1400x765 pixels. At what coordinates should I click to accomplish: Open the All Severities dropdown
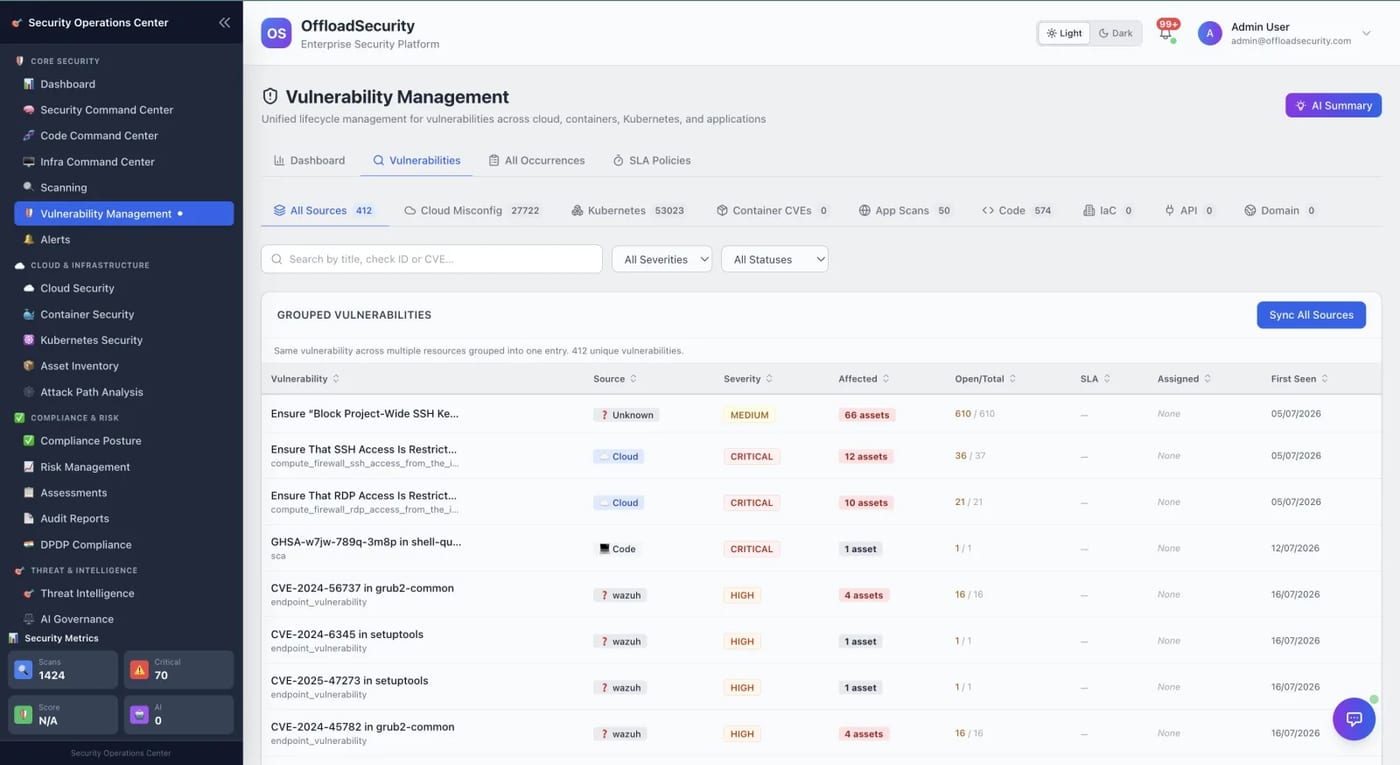(662, 259)
